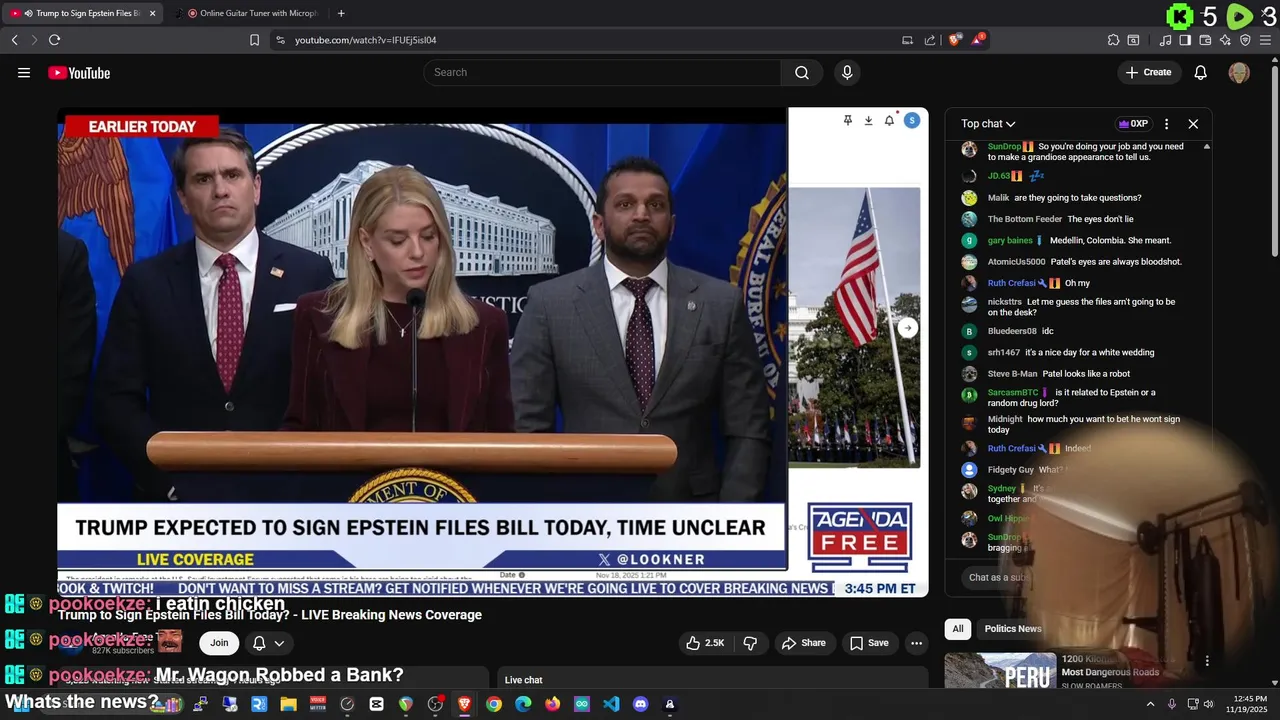Click the search magnifier button
Screen dimensions: 1280x720
click(x=802, y=72)
